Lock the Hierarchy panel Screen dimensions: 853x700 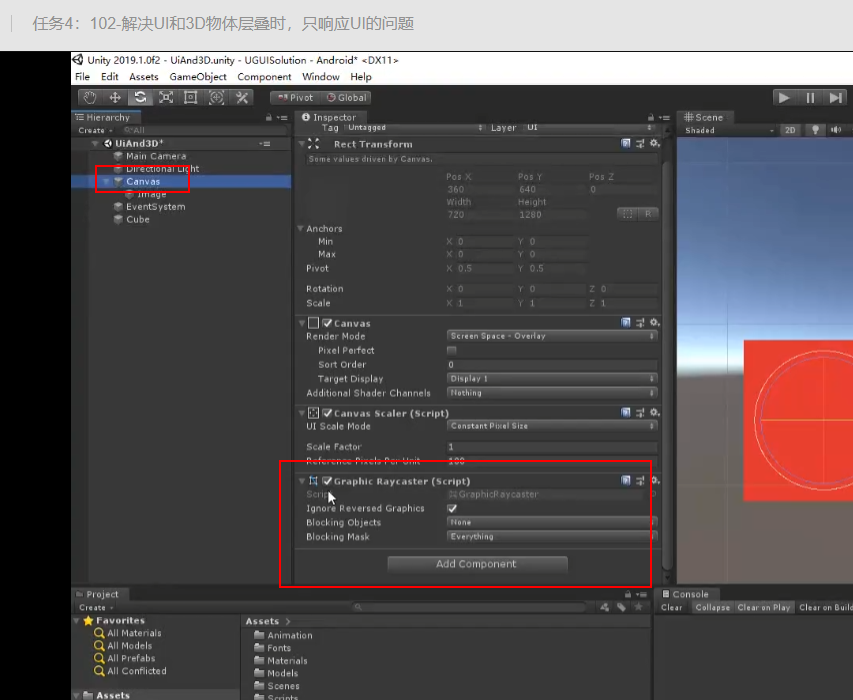pyautogui.click(x=269, y=117)
